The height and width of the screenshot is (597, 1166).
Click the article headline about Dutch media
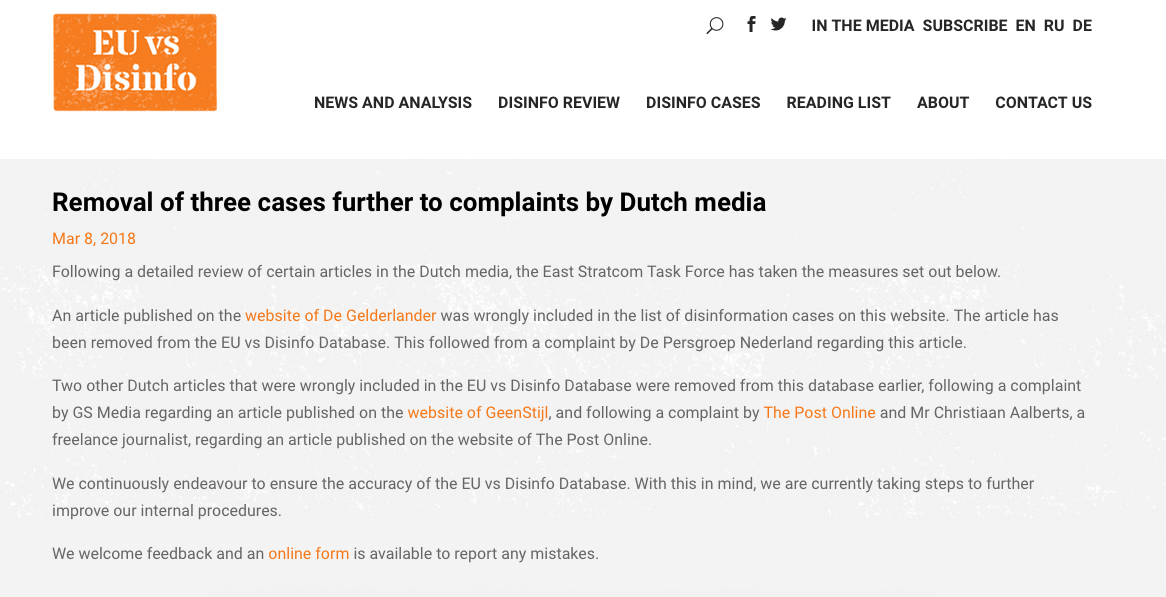pos(409,203)
